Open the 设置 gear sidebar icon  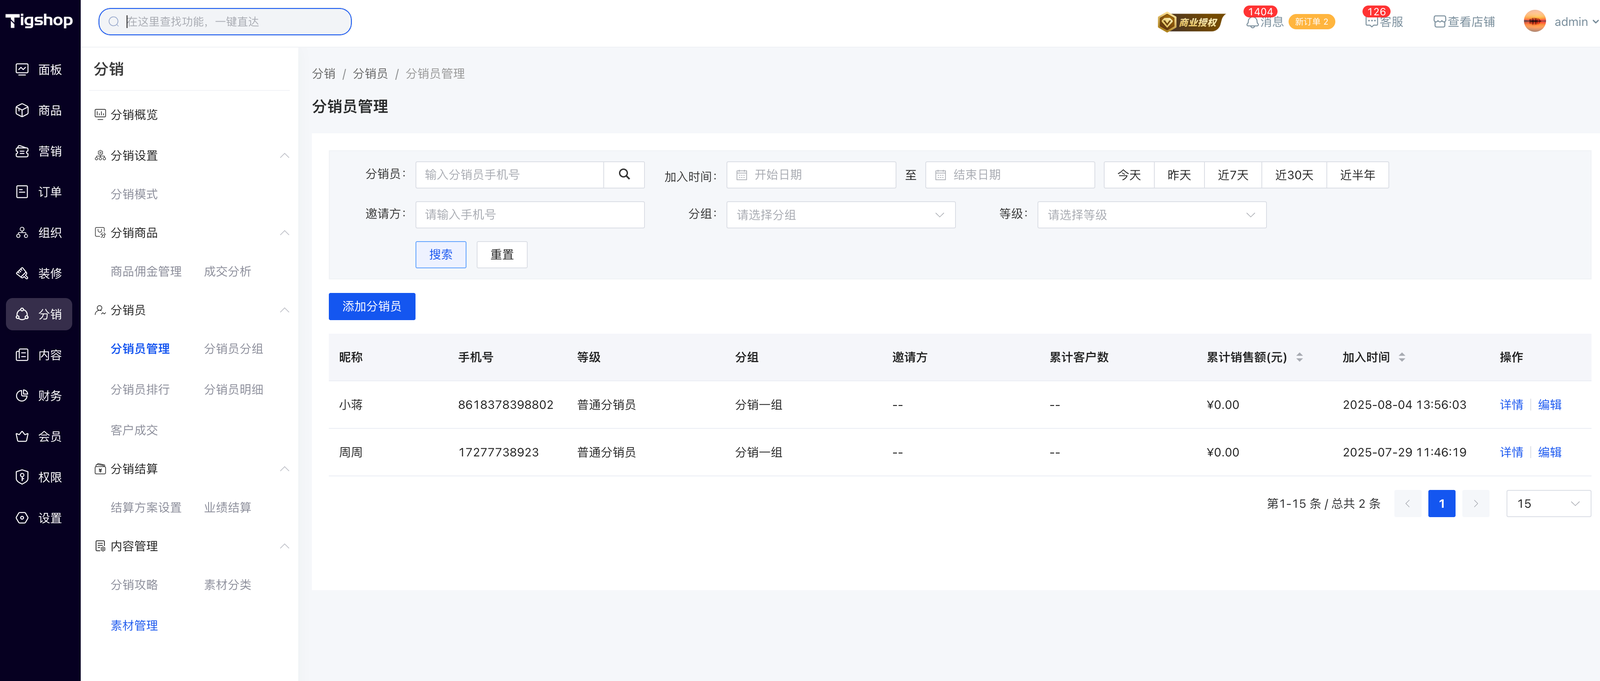pyautogui.click(x=22, y=518)
